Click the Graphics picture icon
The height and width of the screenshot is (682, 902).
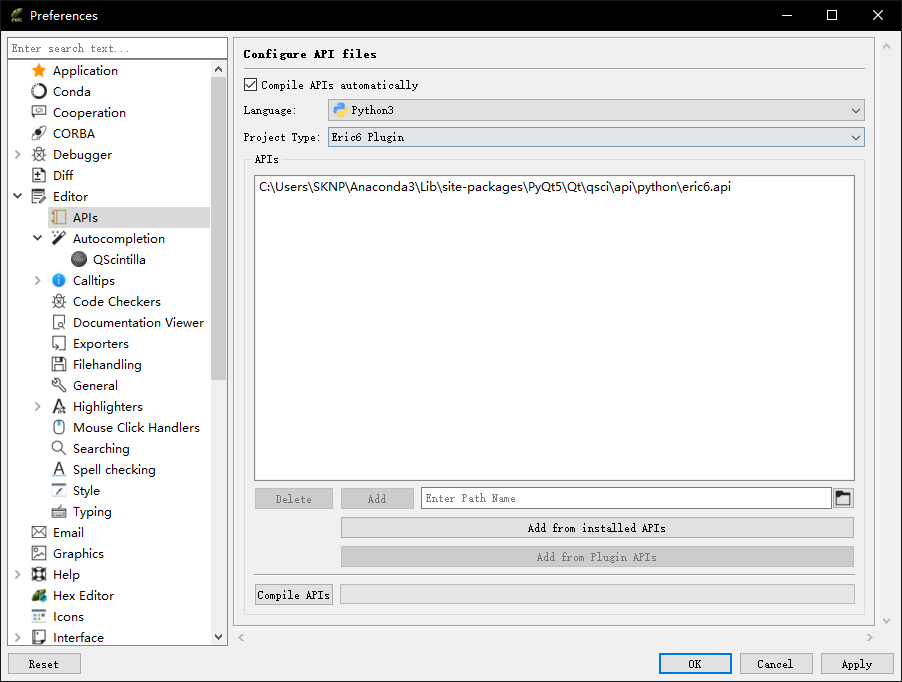(39, 553)
